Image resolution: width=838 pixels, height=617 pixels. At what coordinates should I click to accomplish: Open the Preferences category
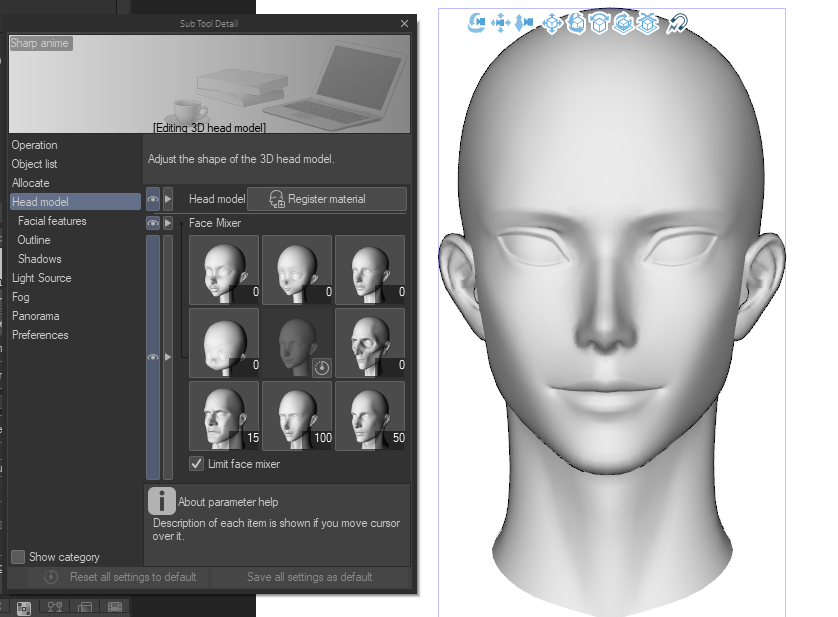(x=75, y=335)
